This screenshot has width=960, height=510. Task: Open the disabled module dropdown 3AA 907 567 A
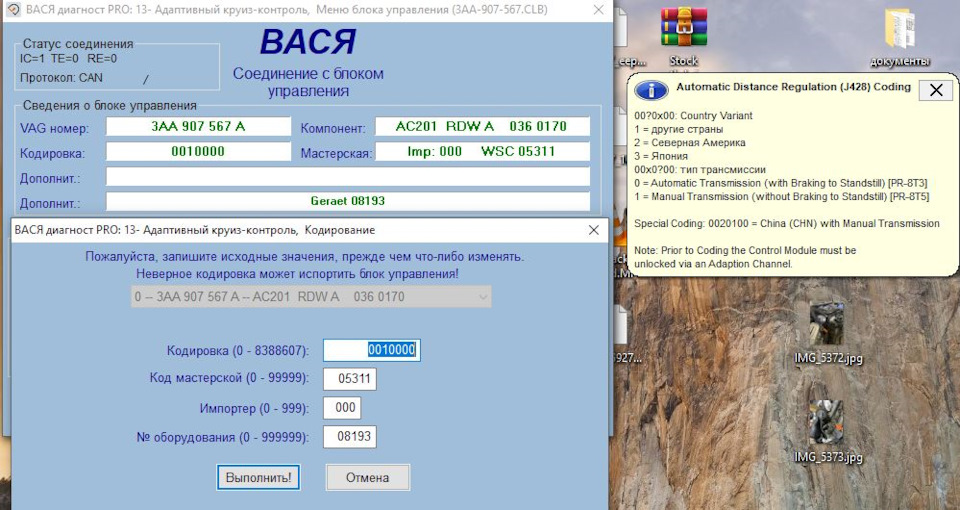311,297
